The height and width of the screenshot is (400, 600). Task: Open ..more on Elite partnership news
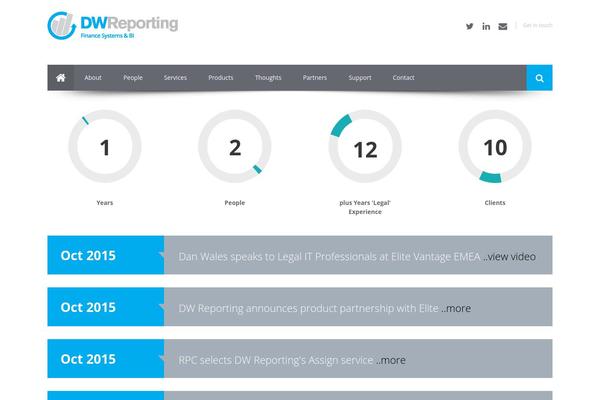point(456,308)
